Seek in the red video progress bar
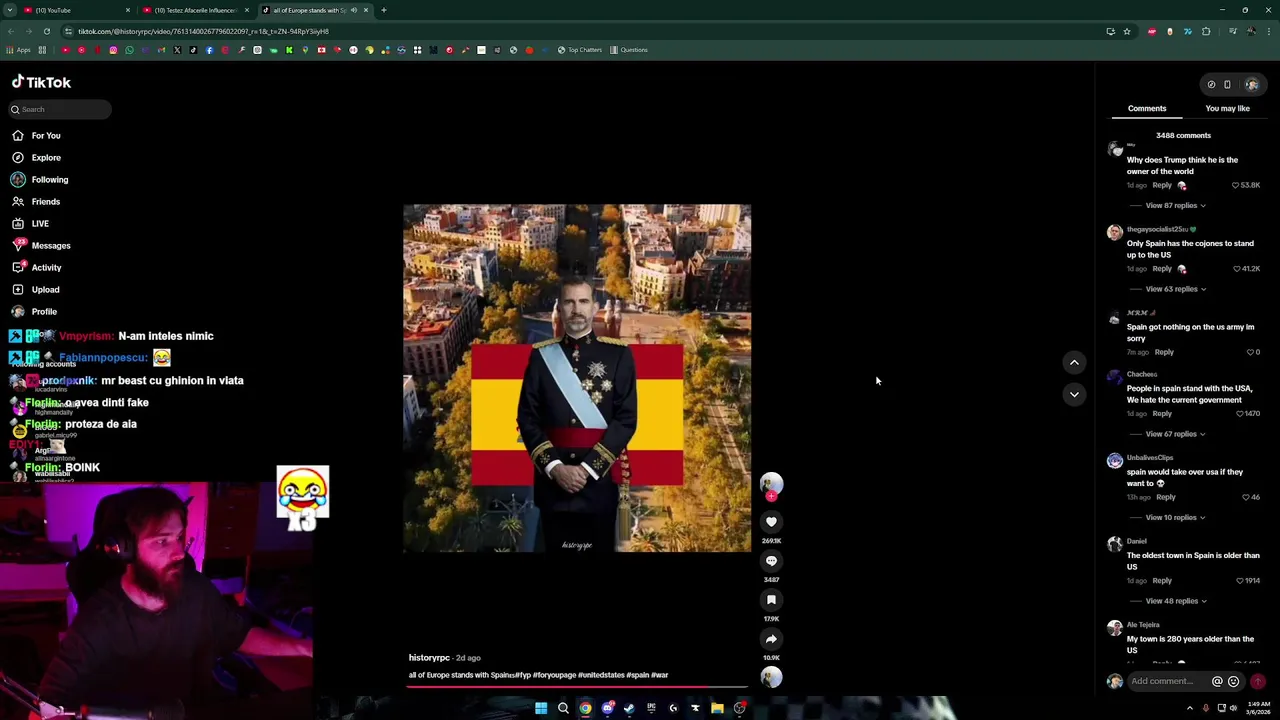1280x720 pixels. coord(577,687)
